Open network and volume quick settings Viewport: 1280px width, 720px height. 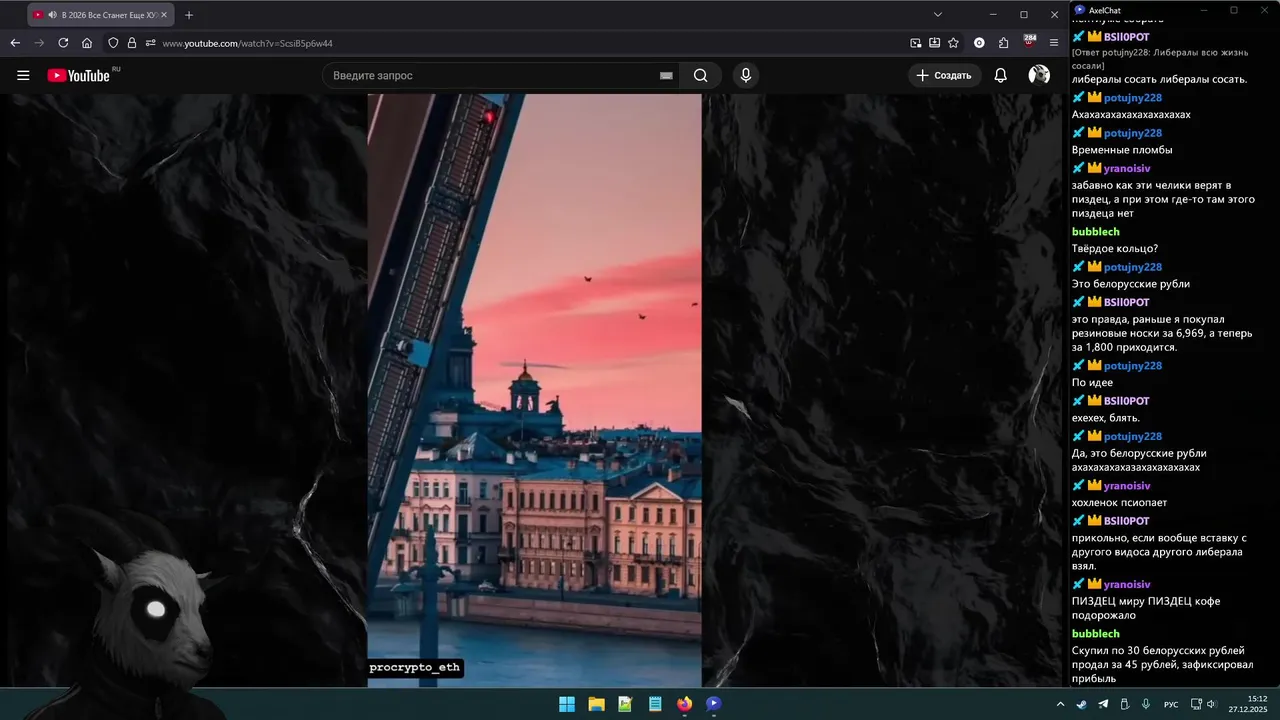tap(1203, 704)
